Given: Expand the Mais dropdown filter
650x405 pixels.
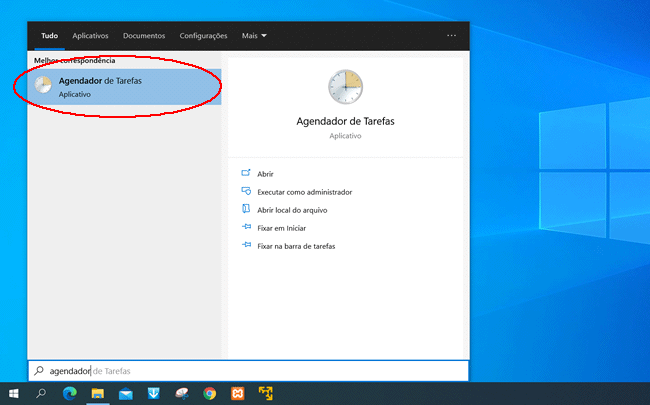Looking at the screenshot, I should pyautogui.click(x=254, y=36).
